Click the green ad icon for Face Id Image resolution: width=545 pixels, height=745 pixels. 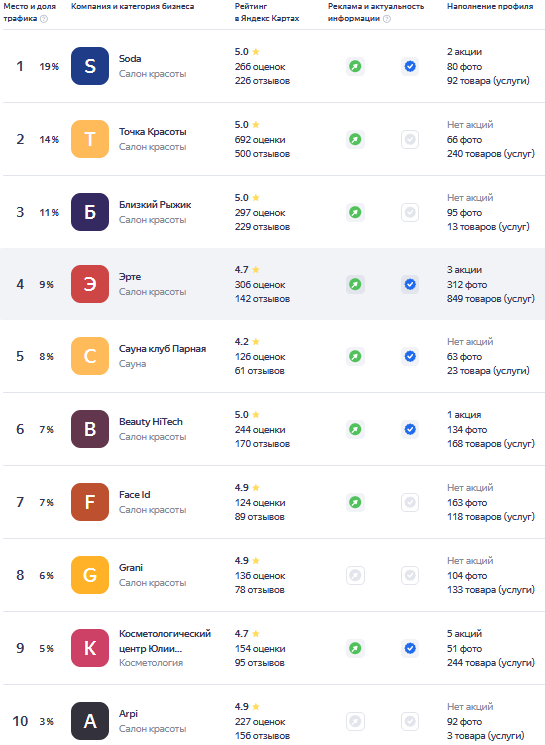point(355,502)
